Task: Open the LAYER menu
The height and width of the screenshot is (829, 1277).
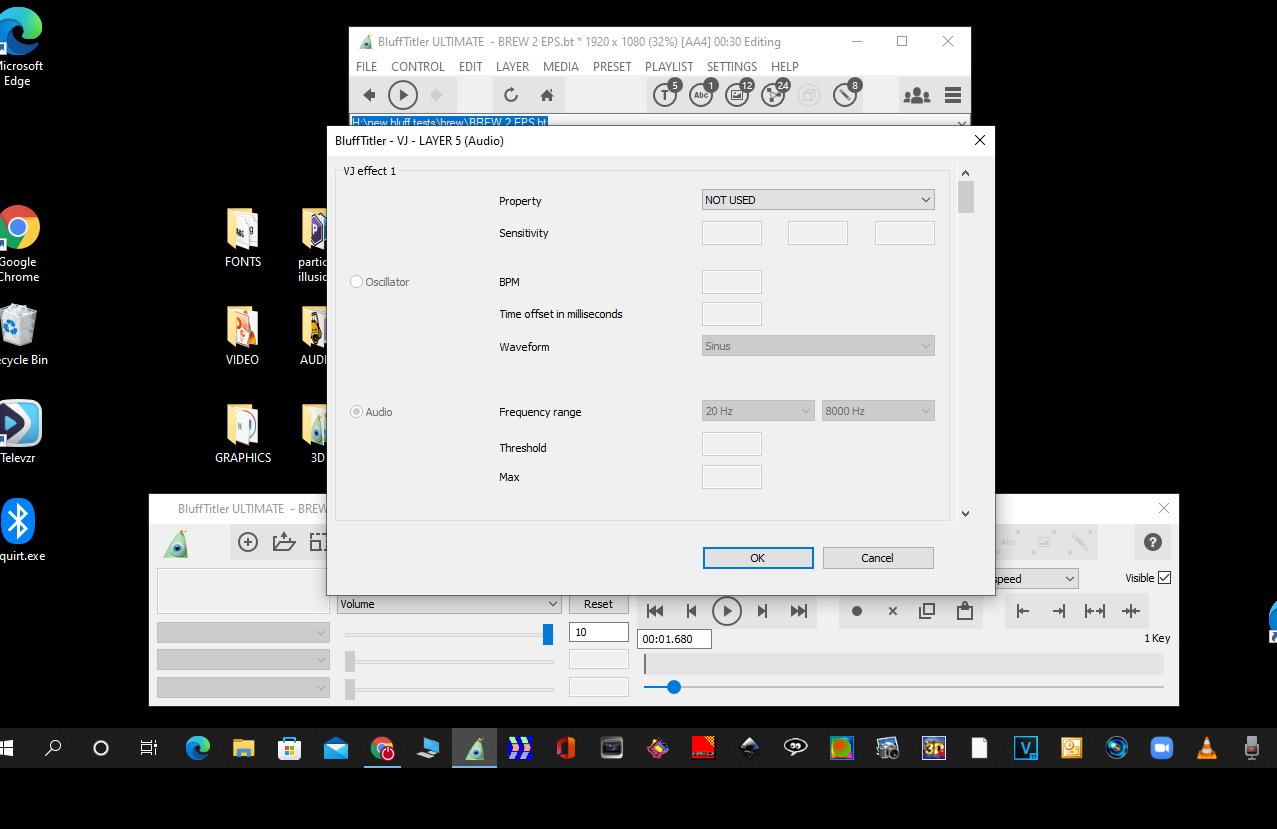Action: point(513,67)
